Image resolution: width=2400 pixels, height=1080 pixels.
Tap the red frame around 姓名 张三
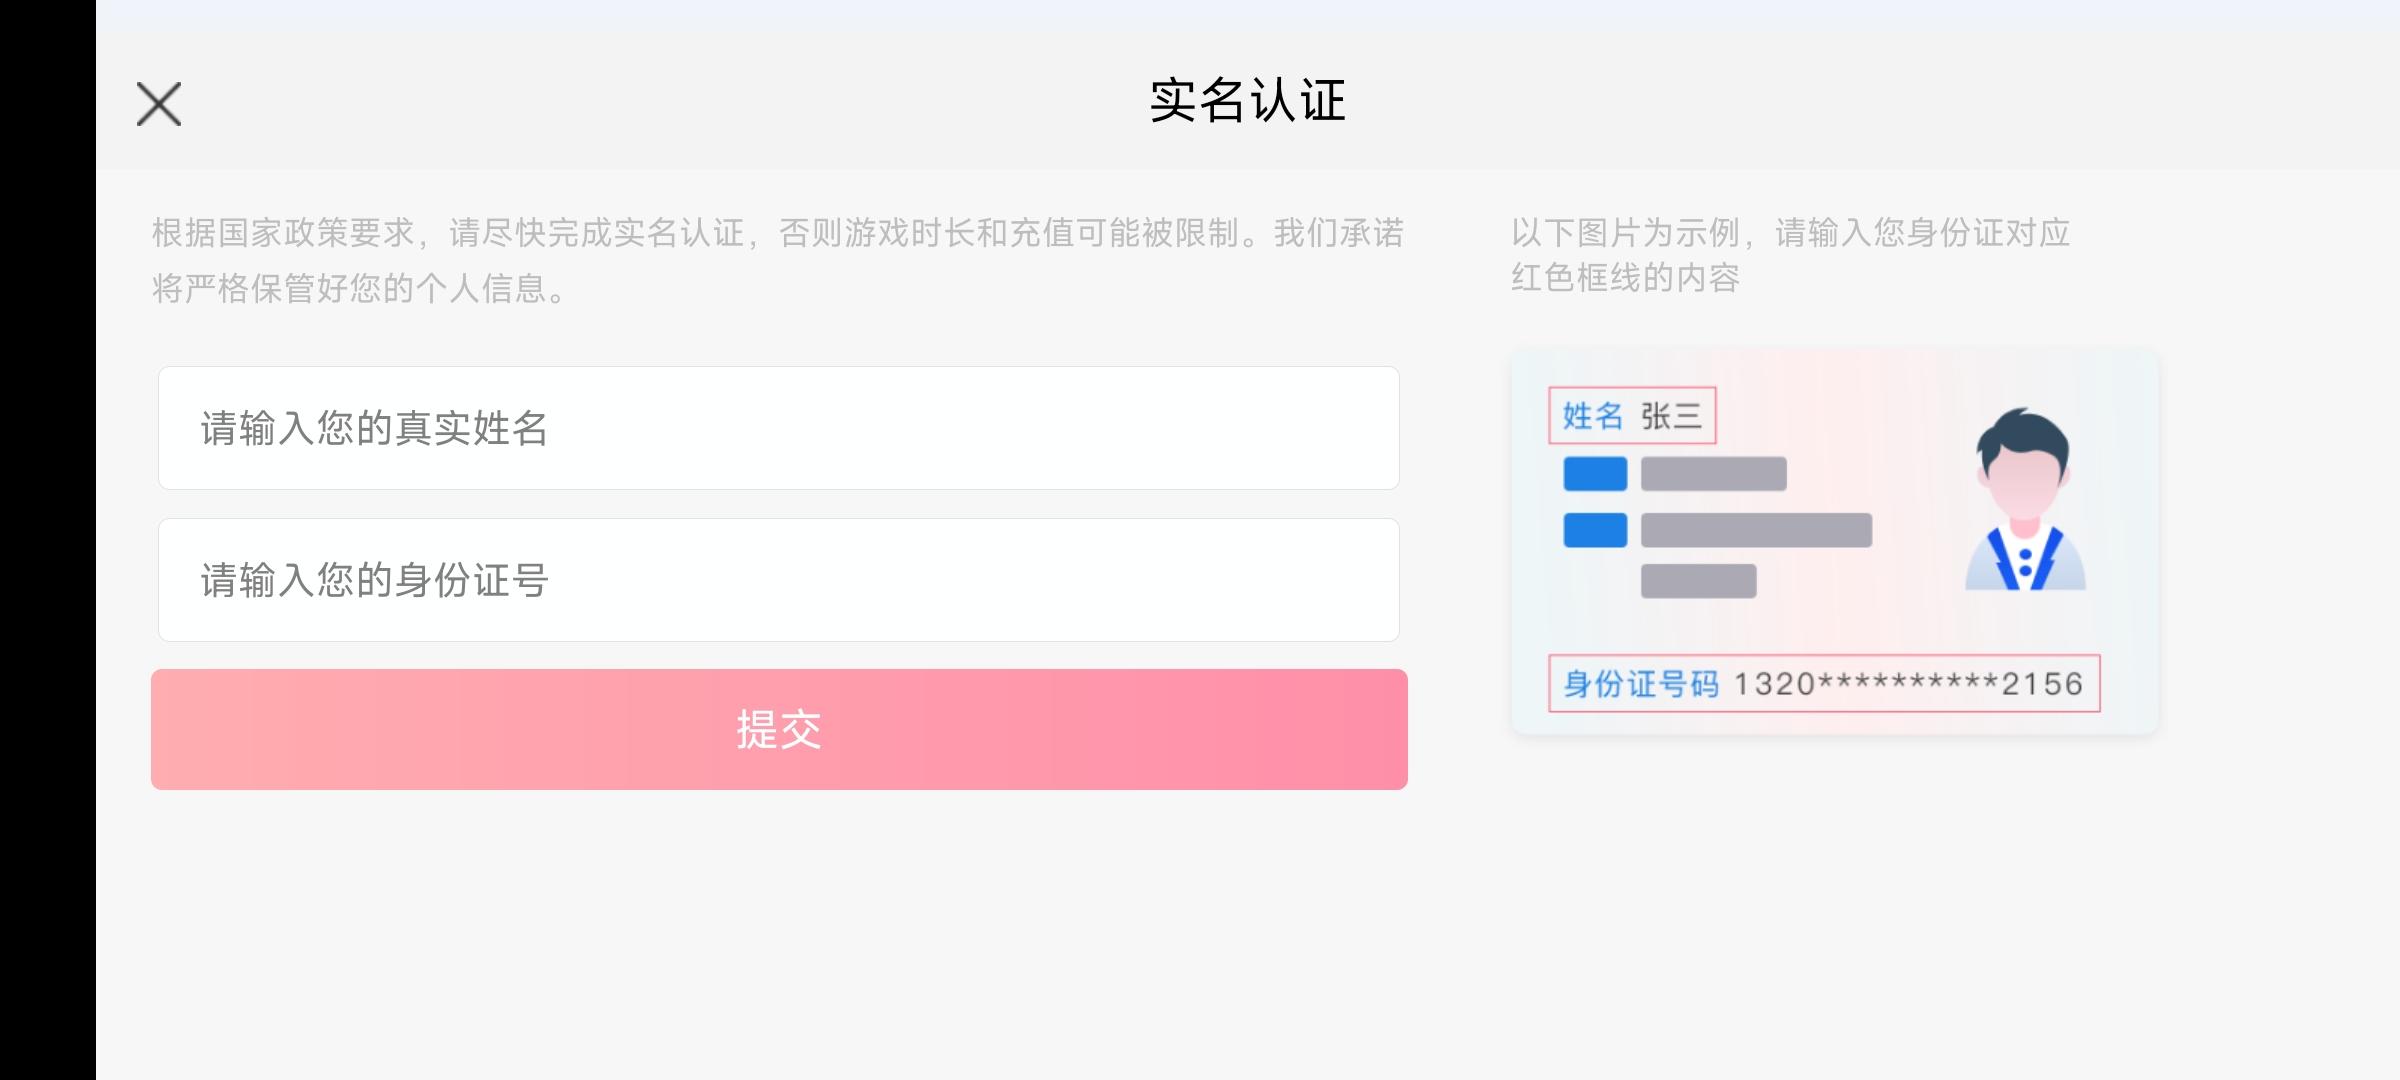1632,415
